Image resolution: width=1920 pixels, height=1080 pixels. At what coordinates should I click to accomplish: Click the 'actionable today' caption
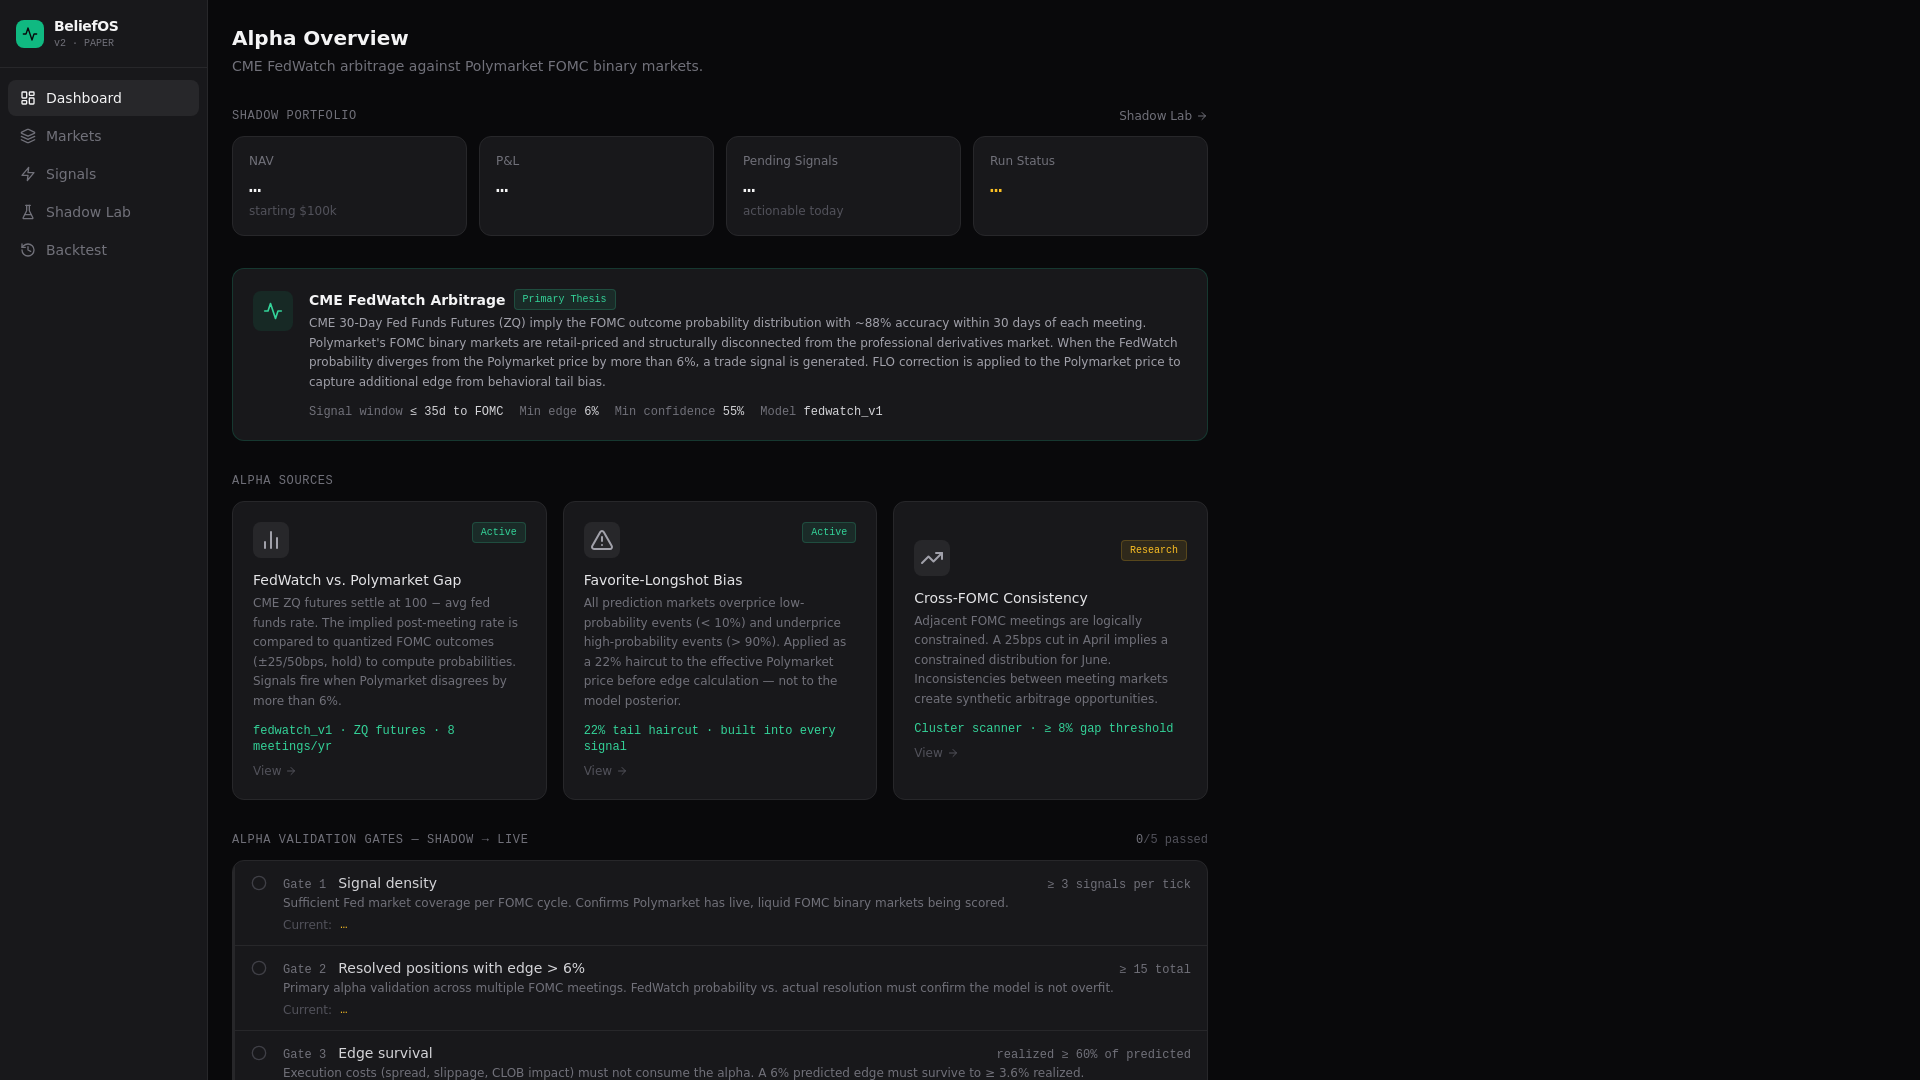[793, 211]
